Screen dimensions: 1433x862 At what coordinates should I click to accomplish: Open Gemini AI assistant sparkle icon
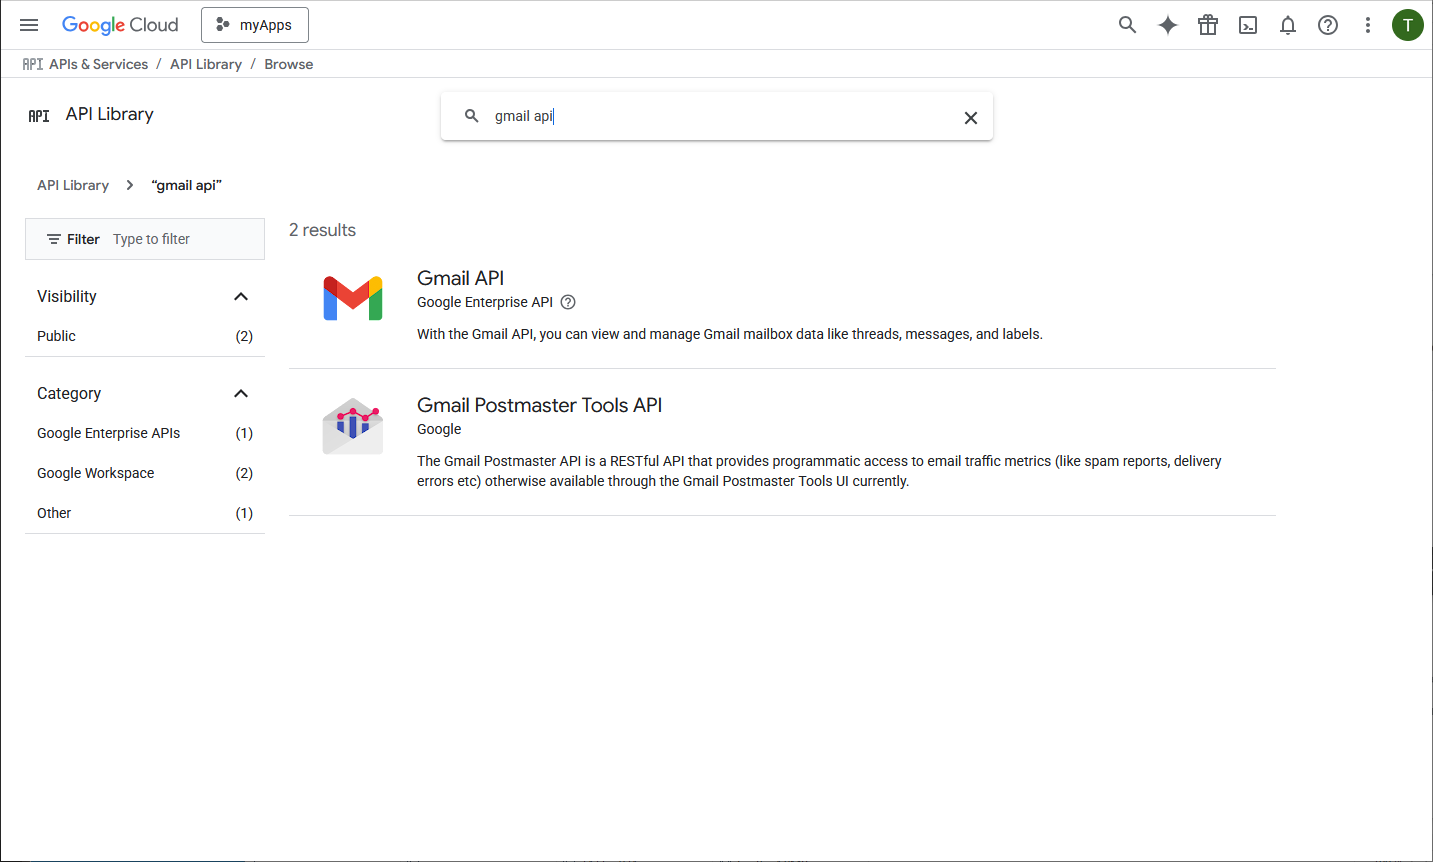[1167, 25]
